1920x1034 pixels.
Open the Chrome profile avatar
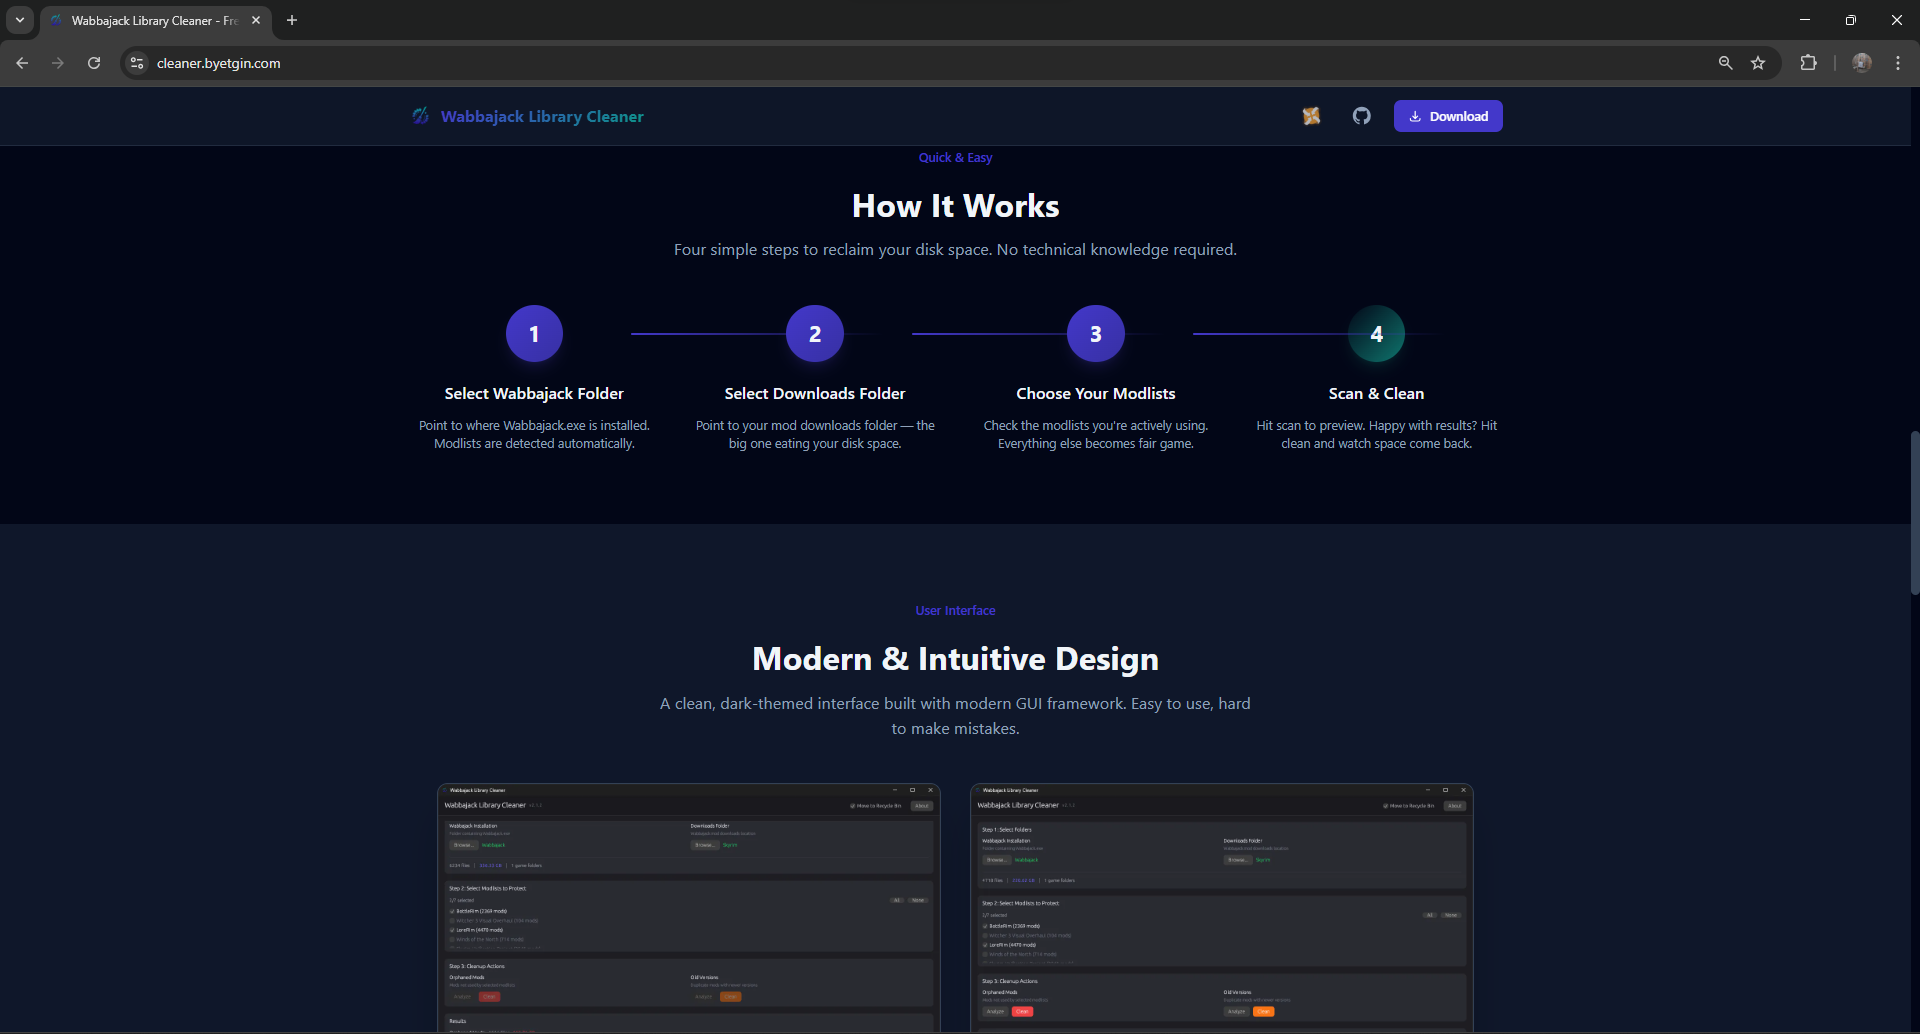tap(1861, 63)
